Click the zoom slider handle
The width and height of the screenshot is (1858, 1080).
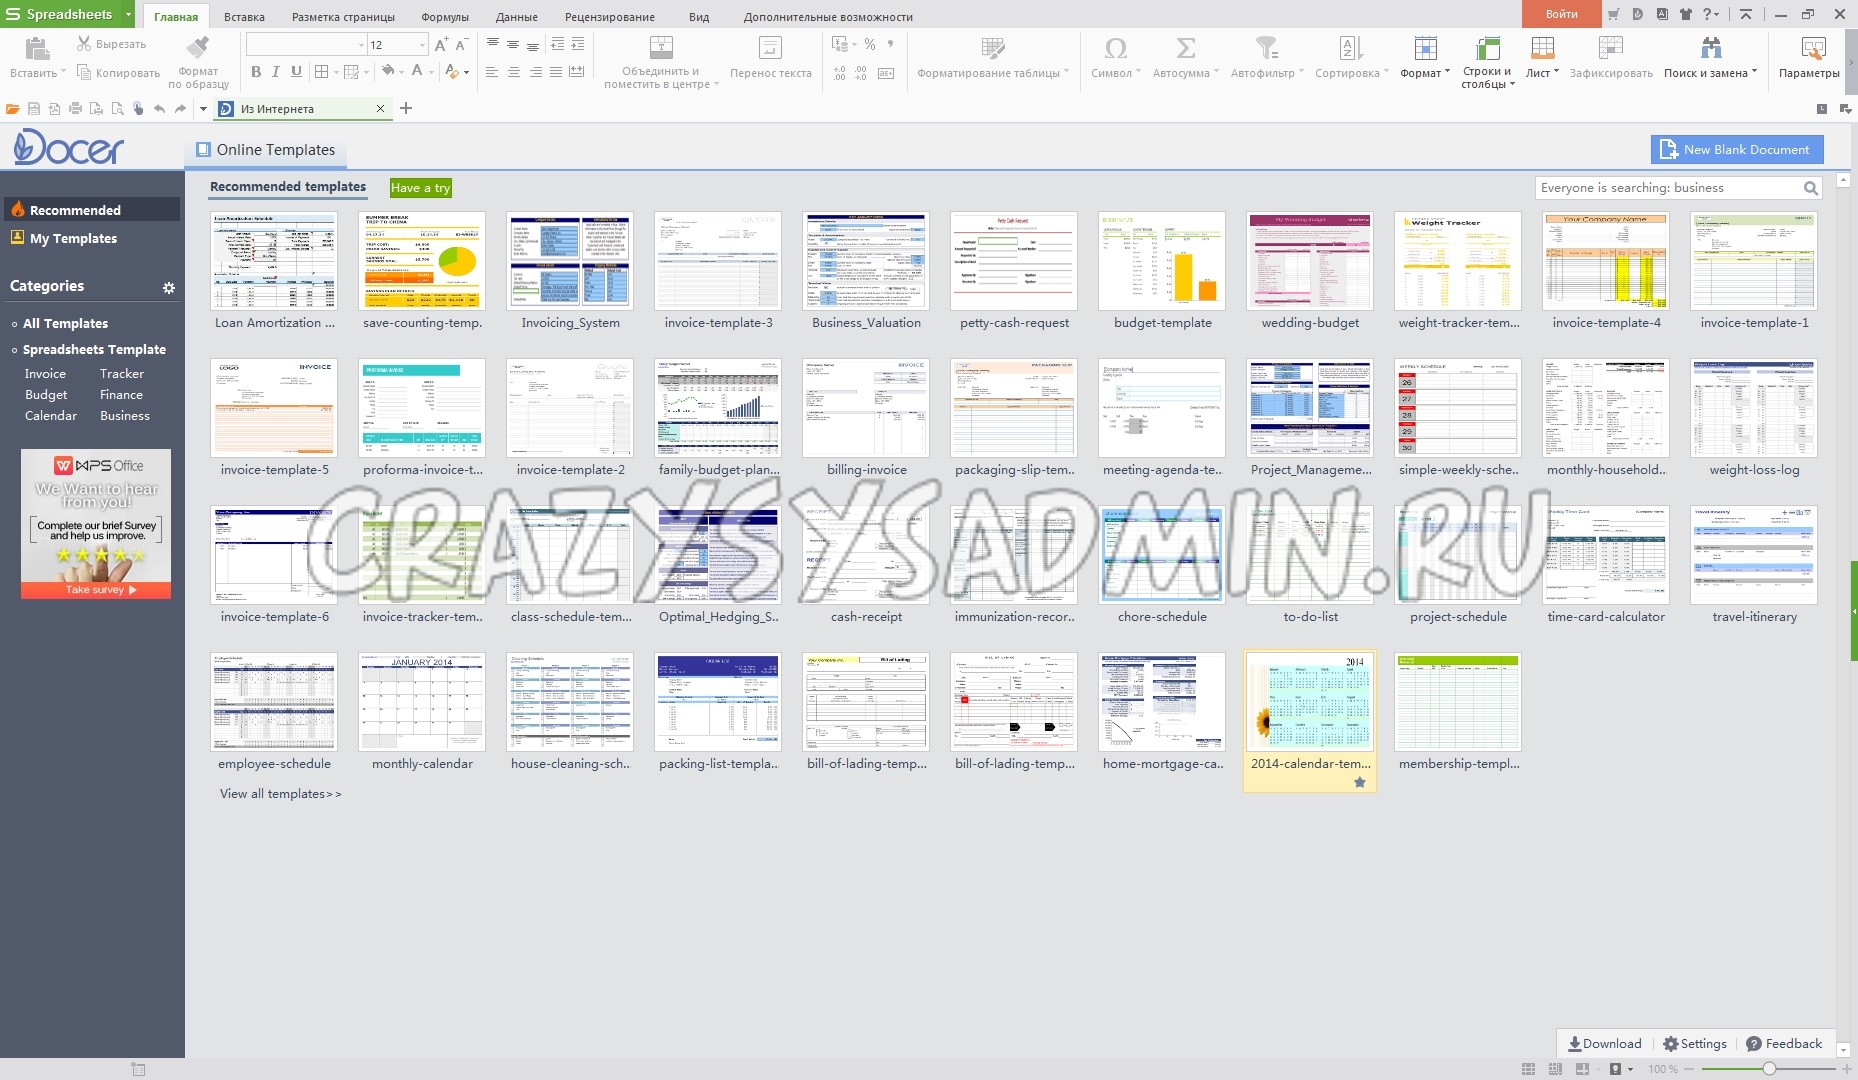(x=1769, y=1069)
